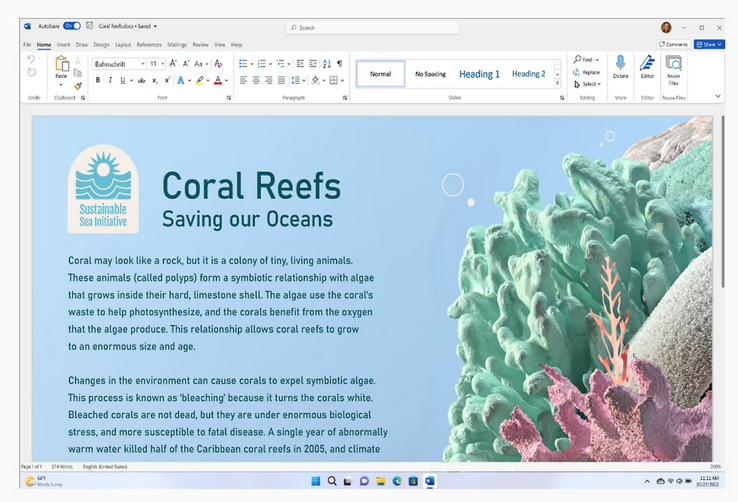Expand the font size dropdown

click(x=163, y=63)
